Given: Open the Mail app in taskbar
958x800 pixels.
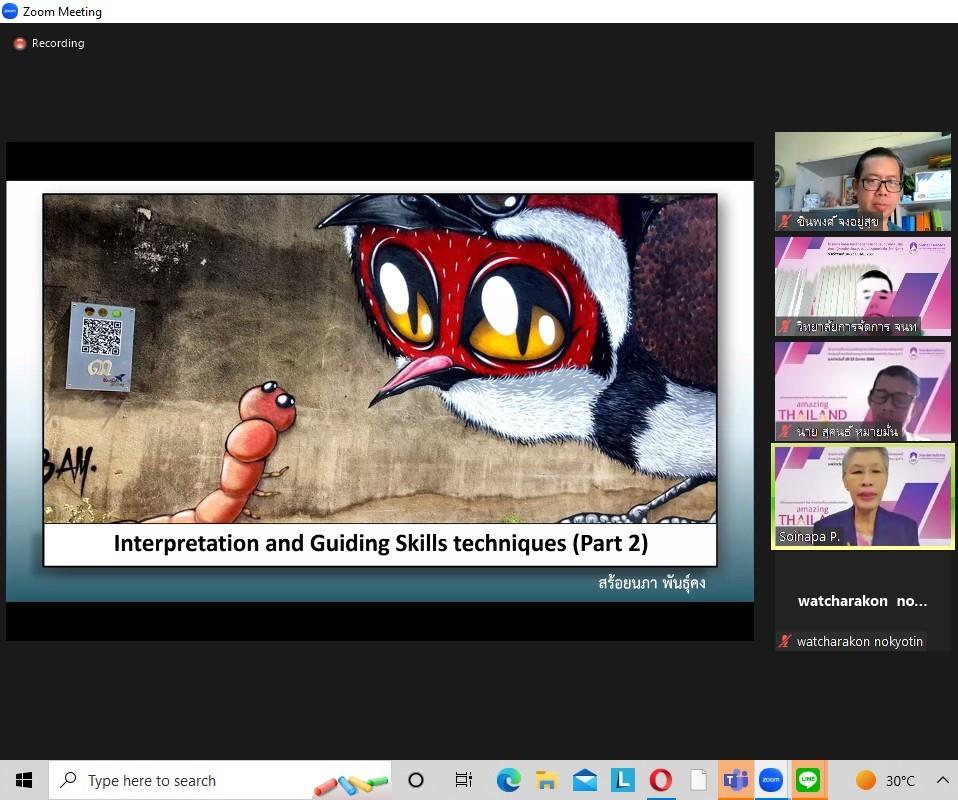Looking at the screenshot, I should pyautogui.click(x=585, y=780).
